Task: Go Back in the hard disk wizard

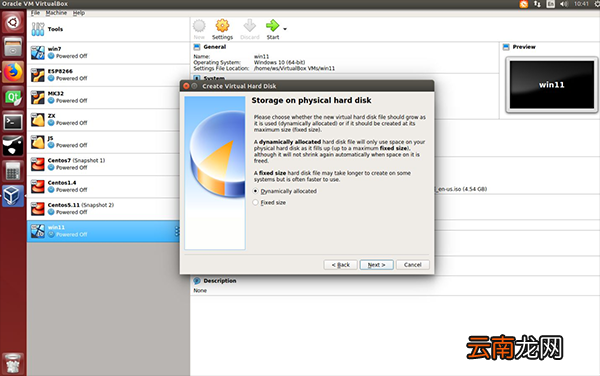Action: 341,265
